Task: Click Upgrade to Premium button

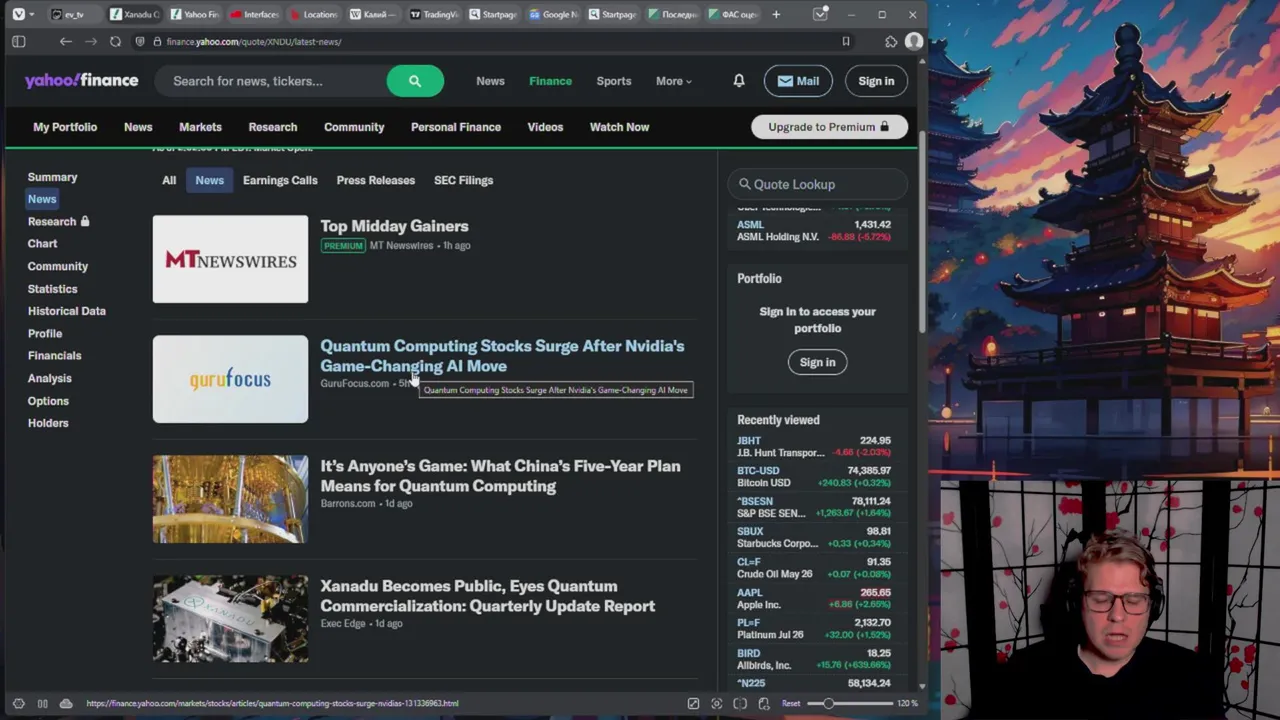Action: [x=829, y=127]
